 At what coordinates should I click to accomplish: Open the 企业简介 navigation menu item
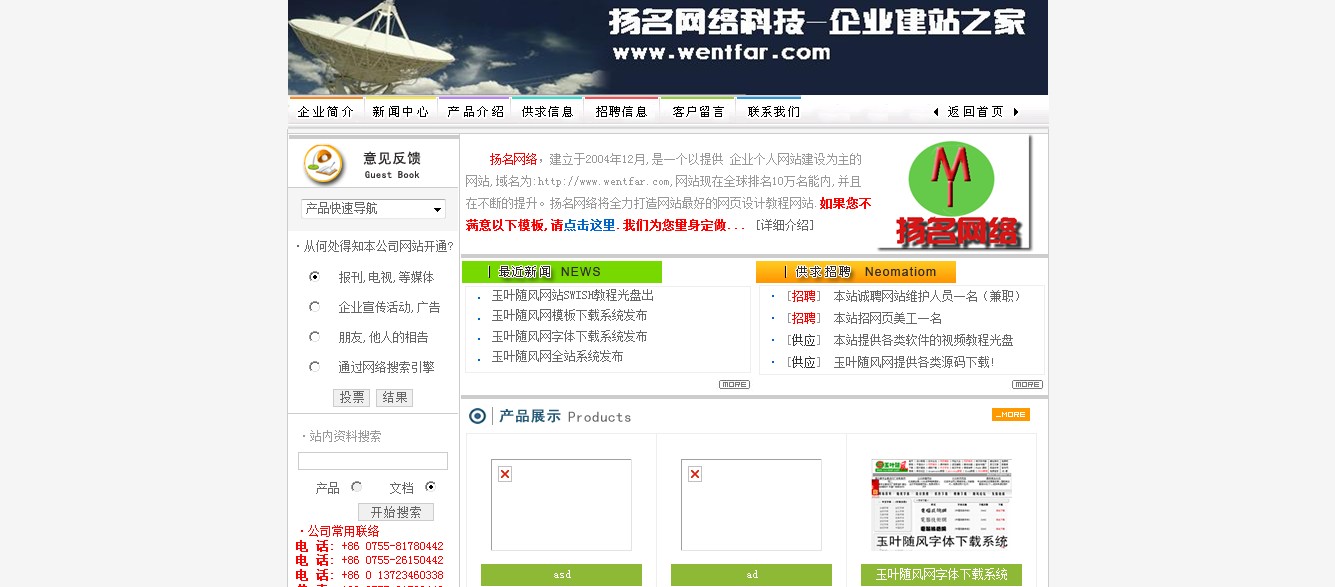(x=325, y=111)
